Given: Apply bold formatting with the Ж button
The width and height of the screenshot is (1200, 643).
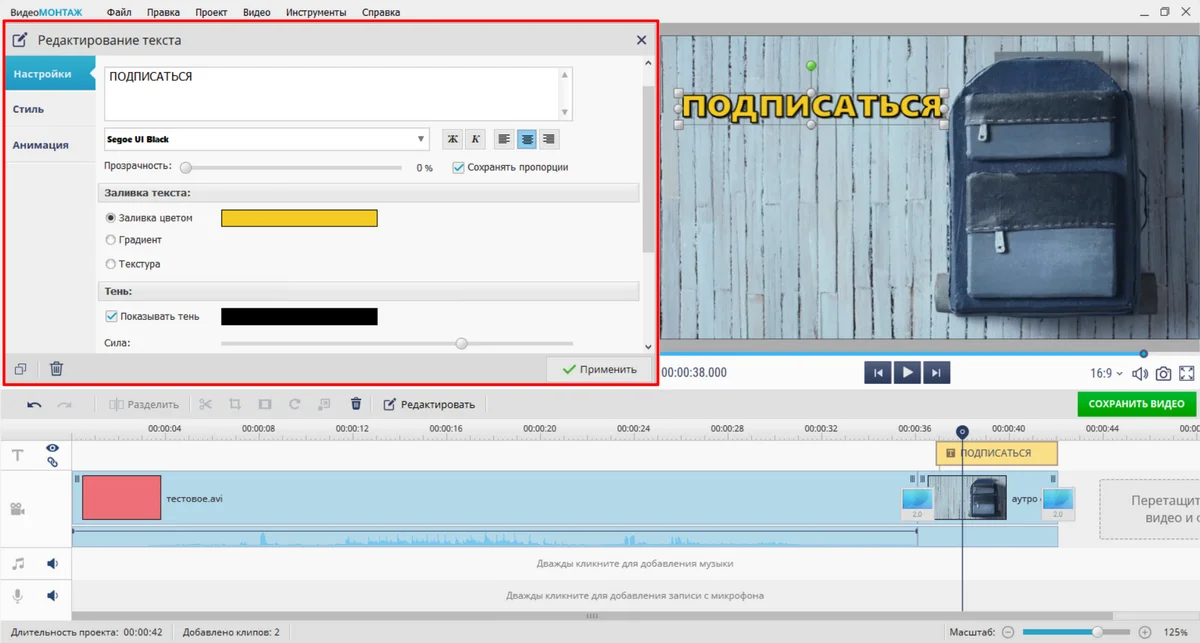Looking at the screenshot, I should (x=452, y=139).
